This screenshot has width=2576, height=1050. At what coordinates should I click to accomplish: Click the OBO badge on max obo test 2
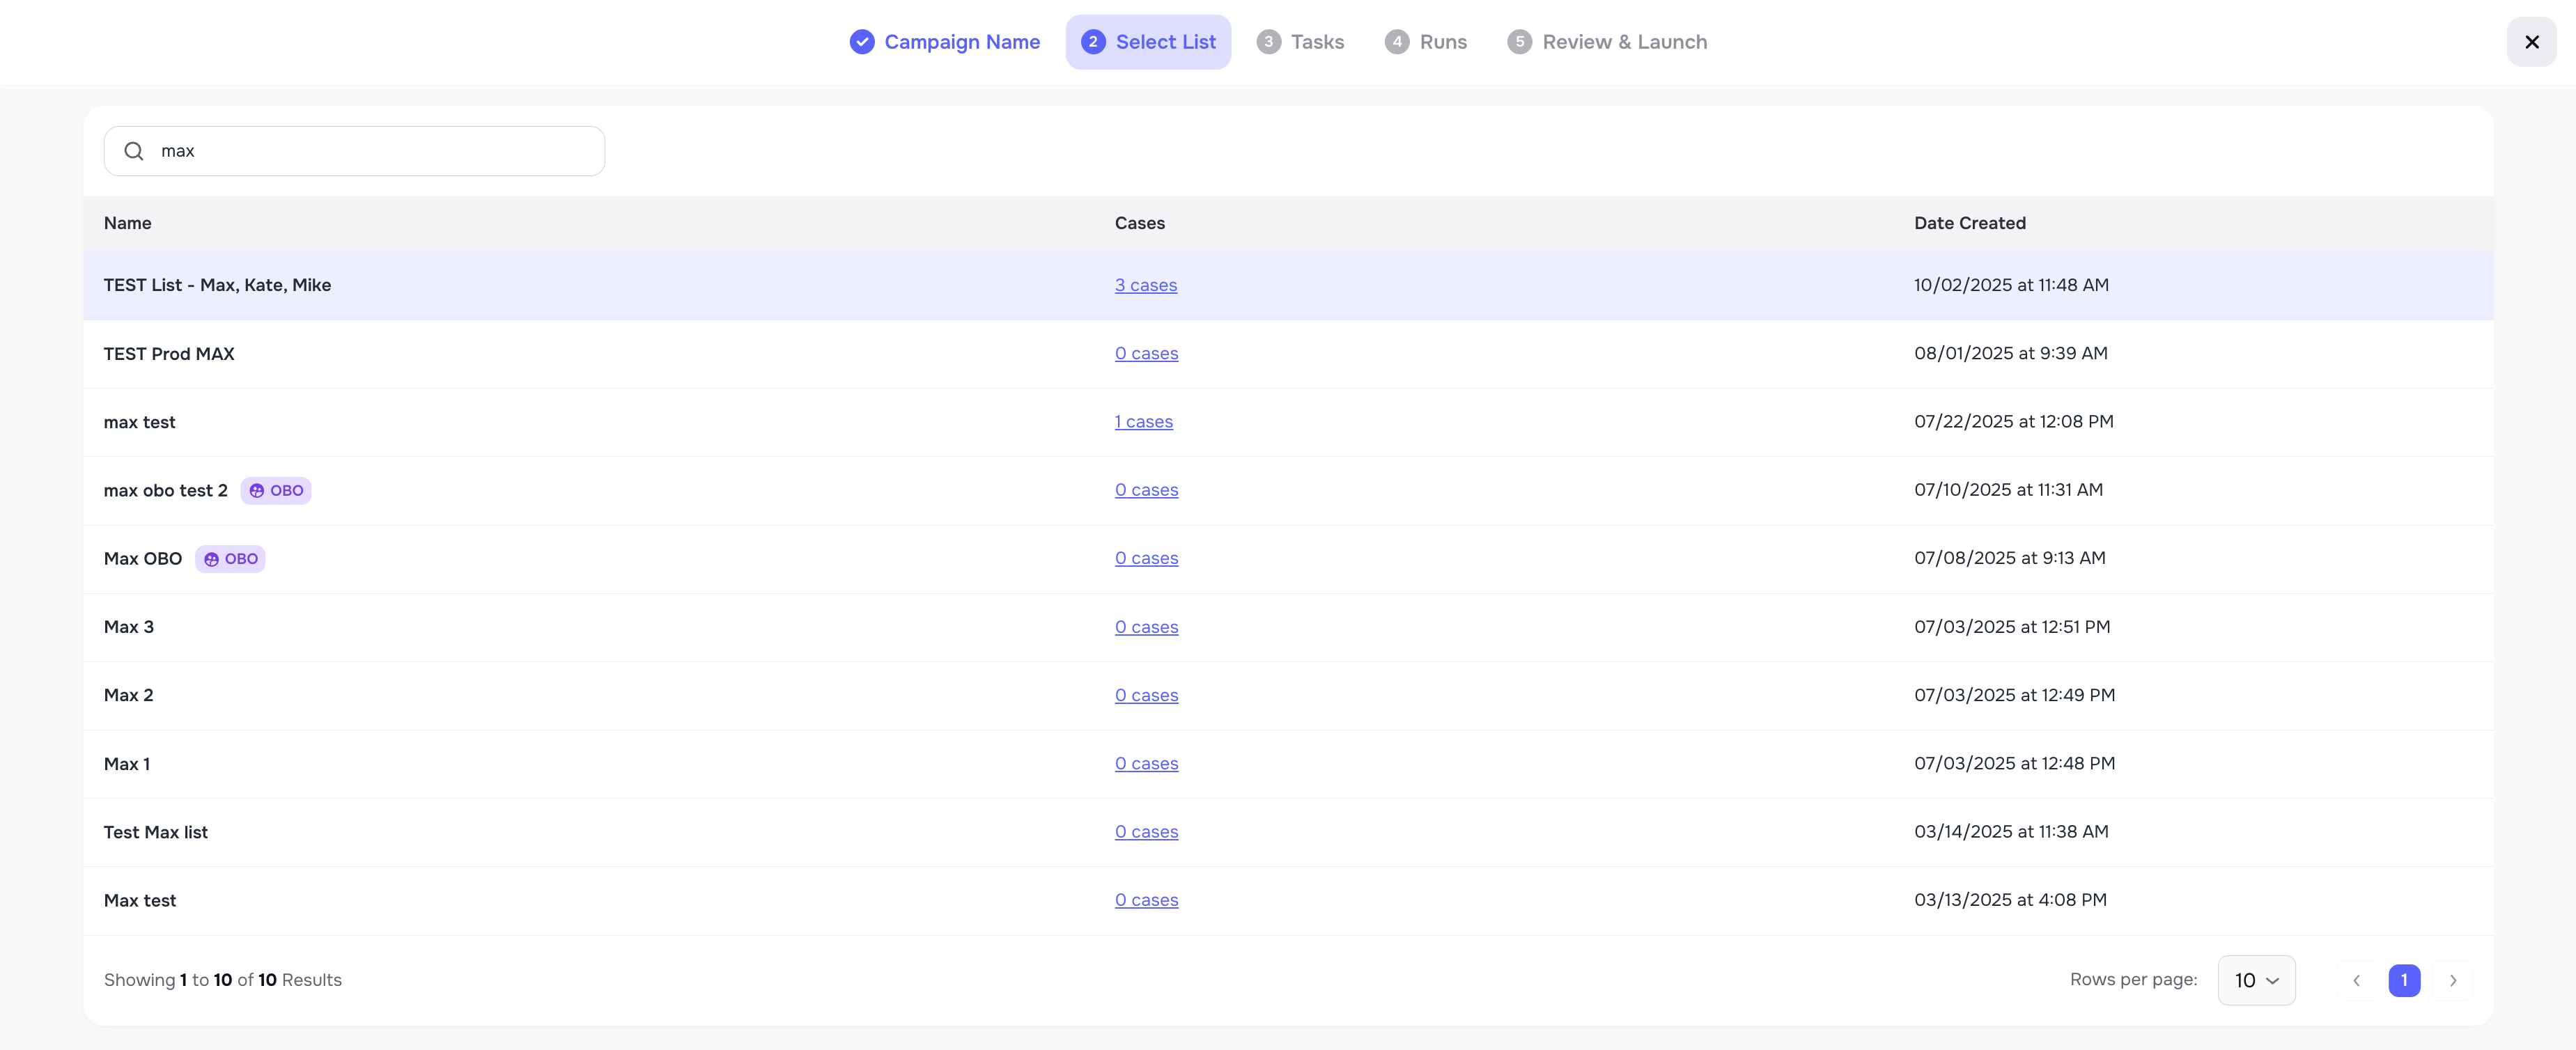pyautogui.click(x=275, y=491)
